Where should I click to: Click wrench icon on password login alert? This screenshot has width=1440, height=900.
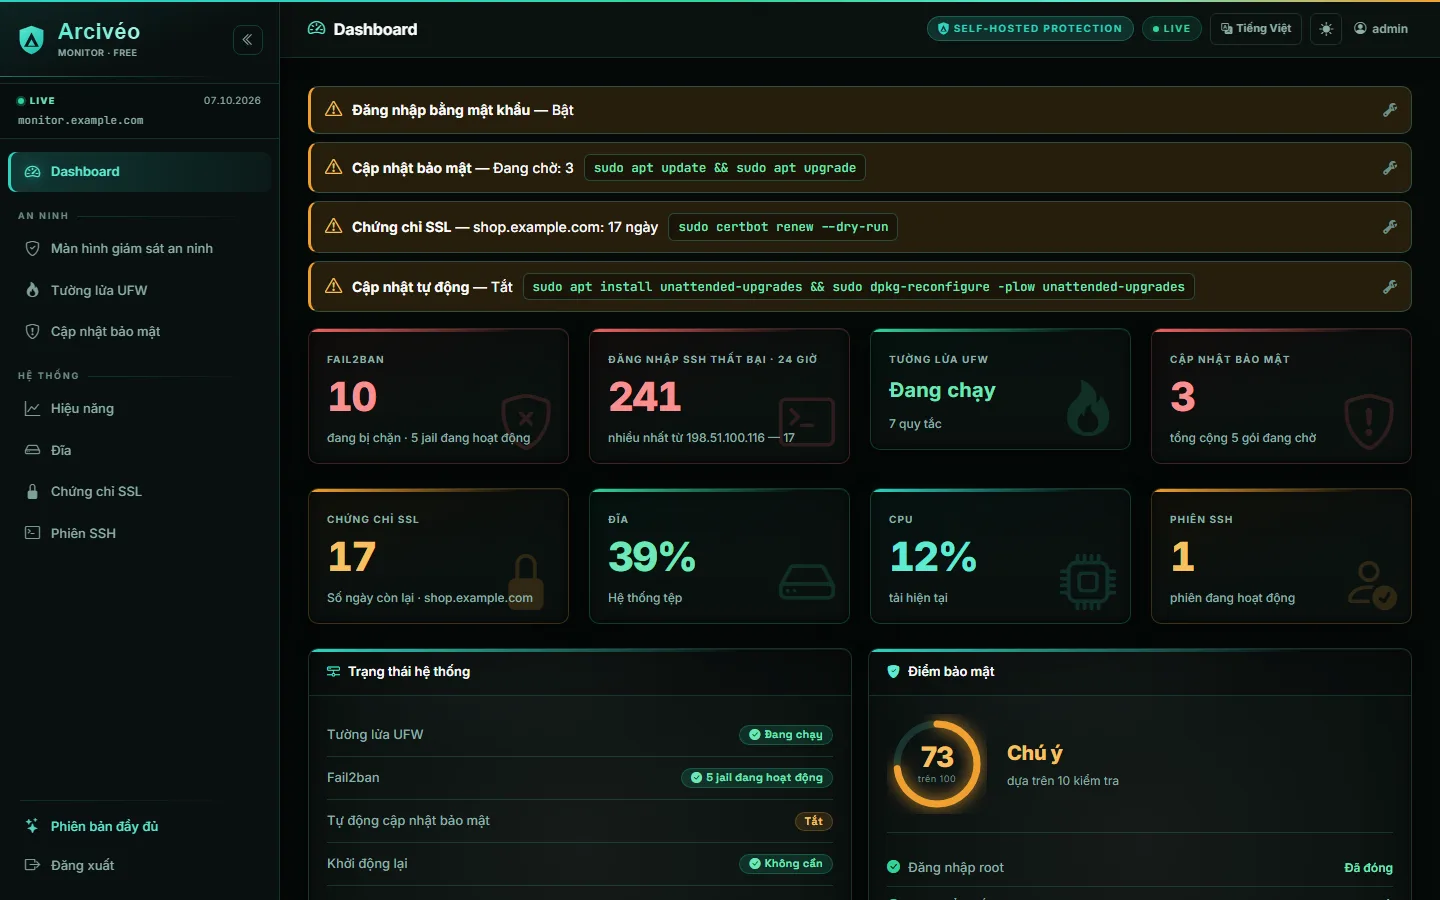click(x=1390, y=110)
